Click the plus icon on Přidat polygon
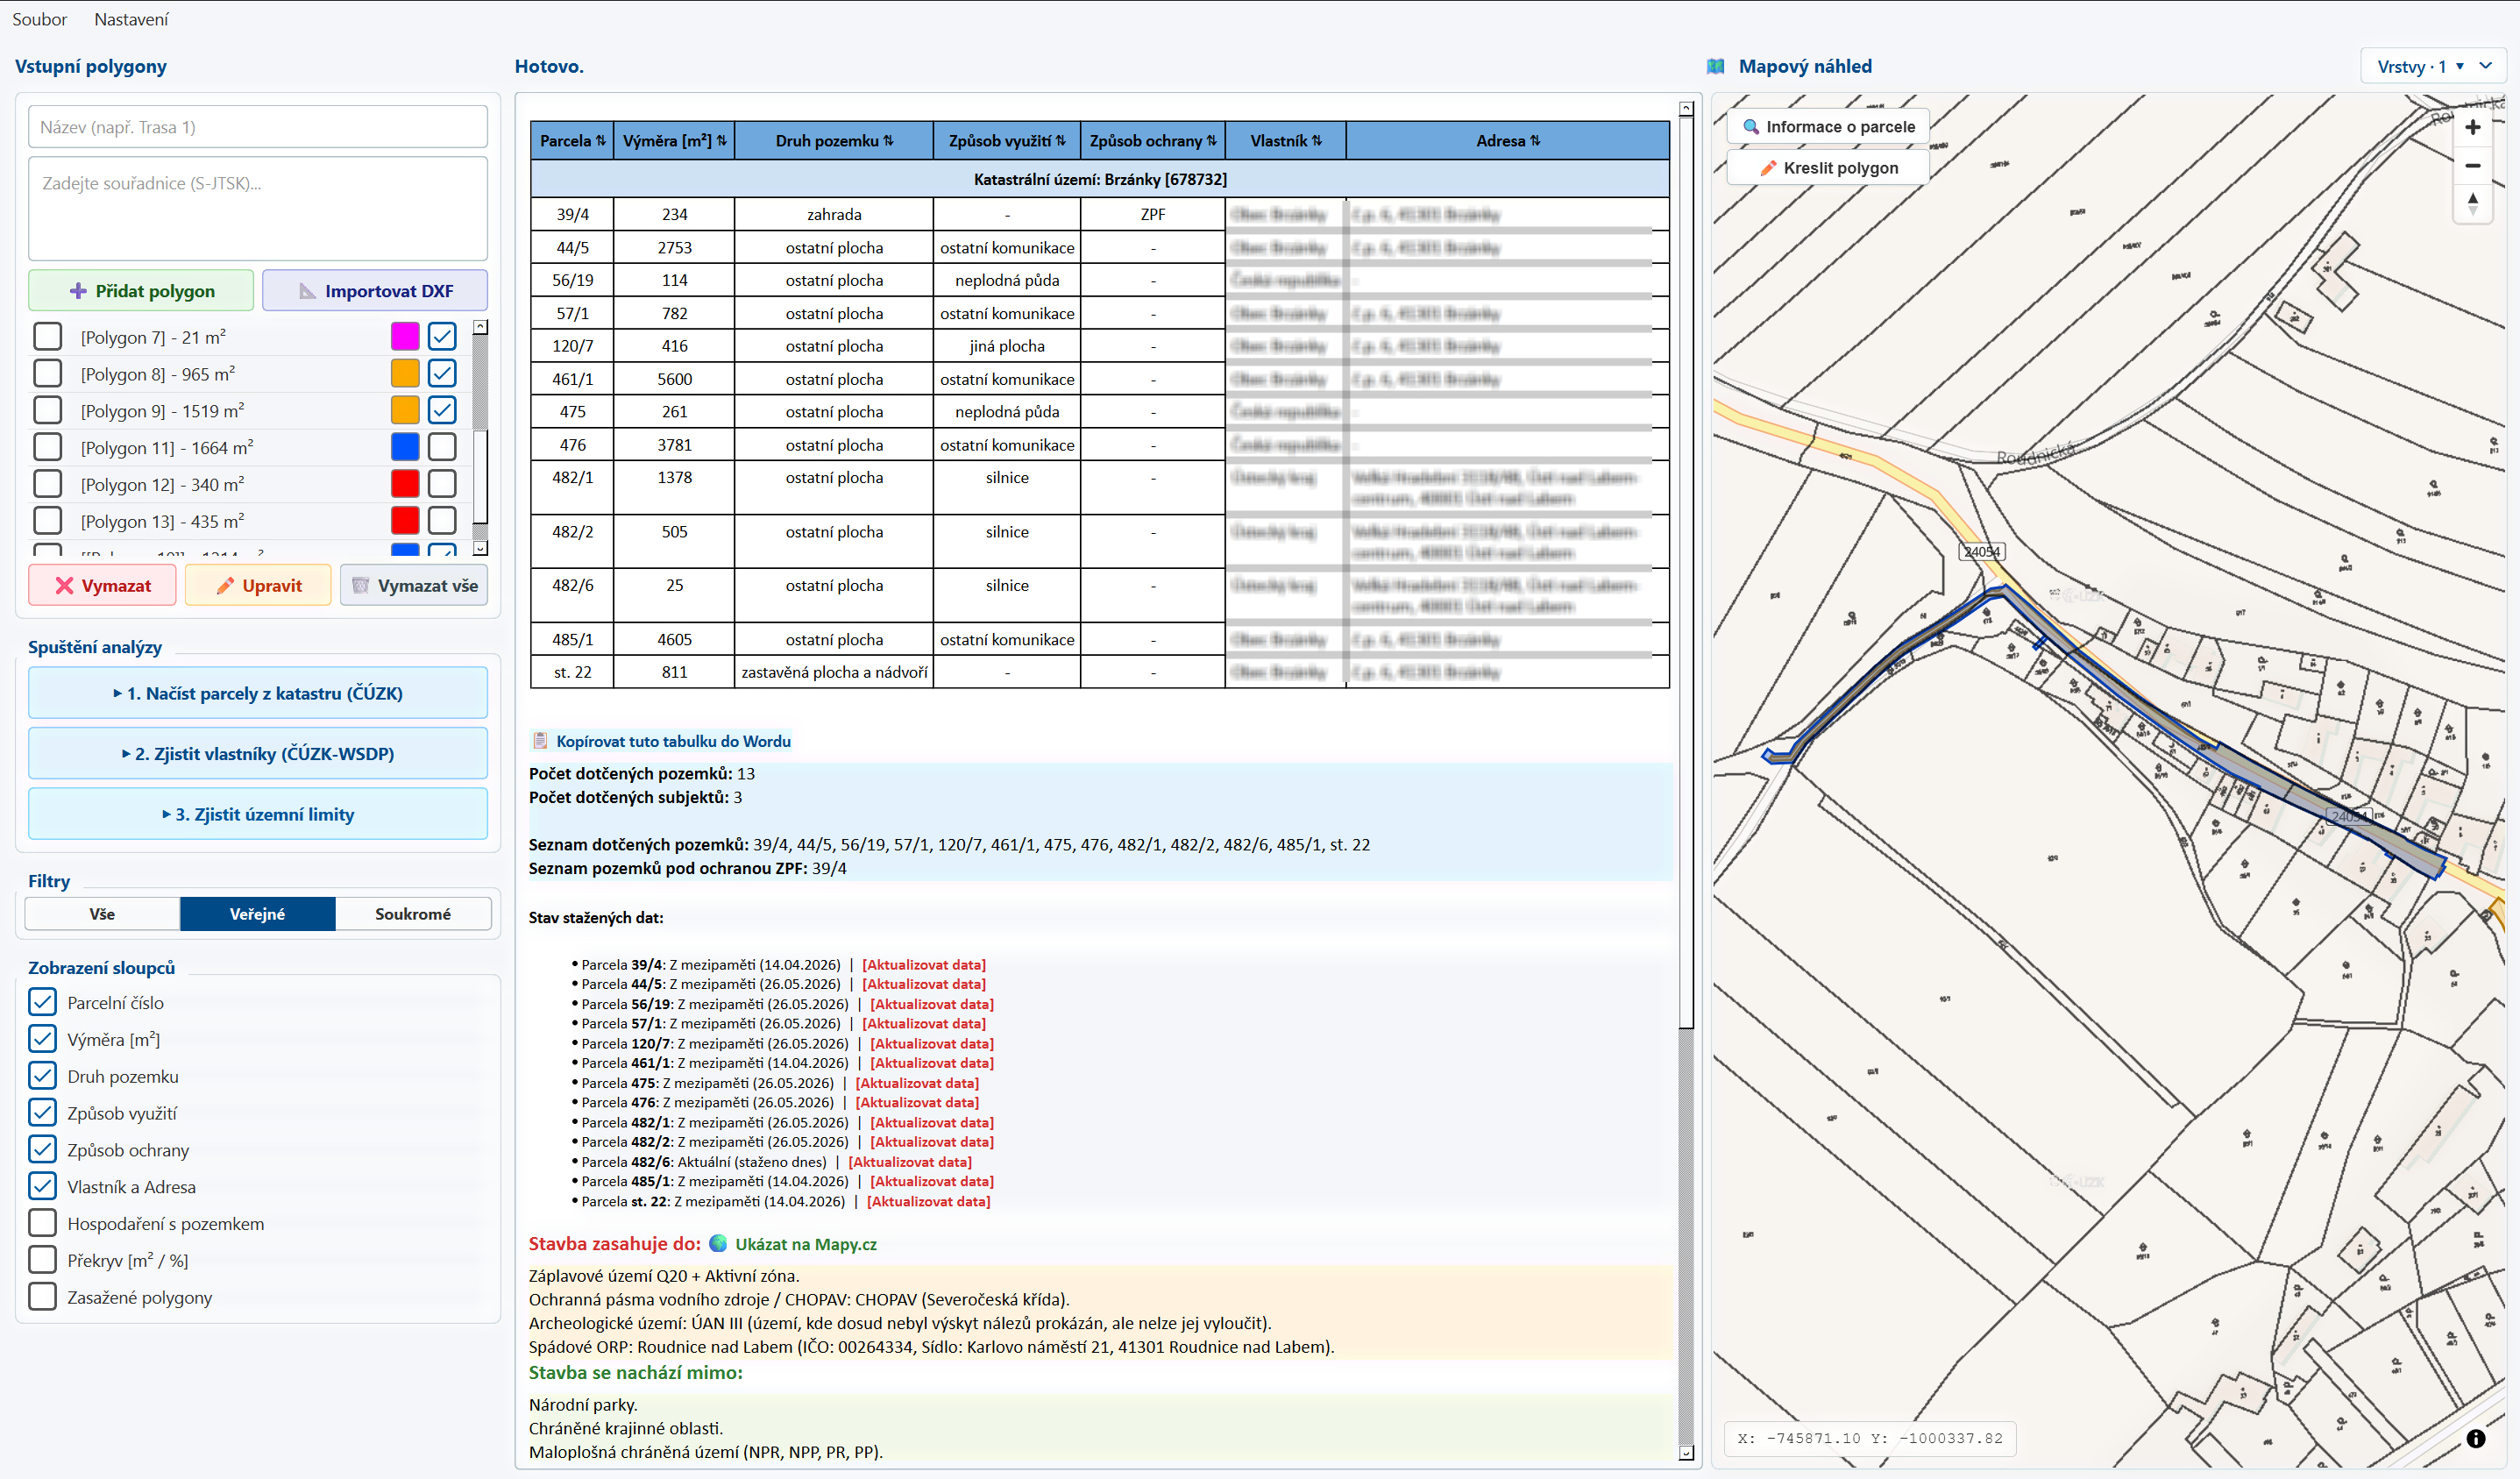Screen dimensions: 2520x1479 coord(77,291)
